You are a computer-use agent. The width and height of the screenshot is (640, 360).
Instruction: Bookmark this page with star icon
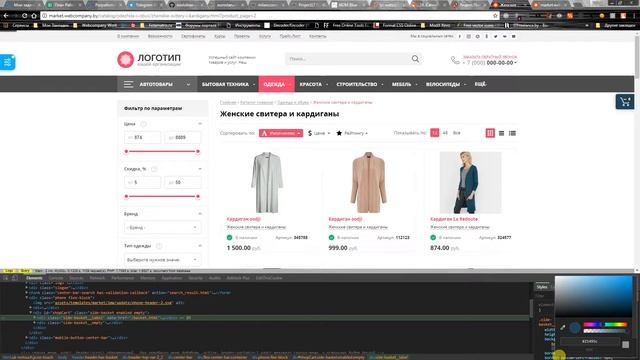pyautogui.click(x=495, y=16)
